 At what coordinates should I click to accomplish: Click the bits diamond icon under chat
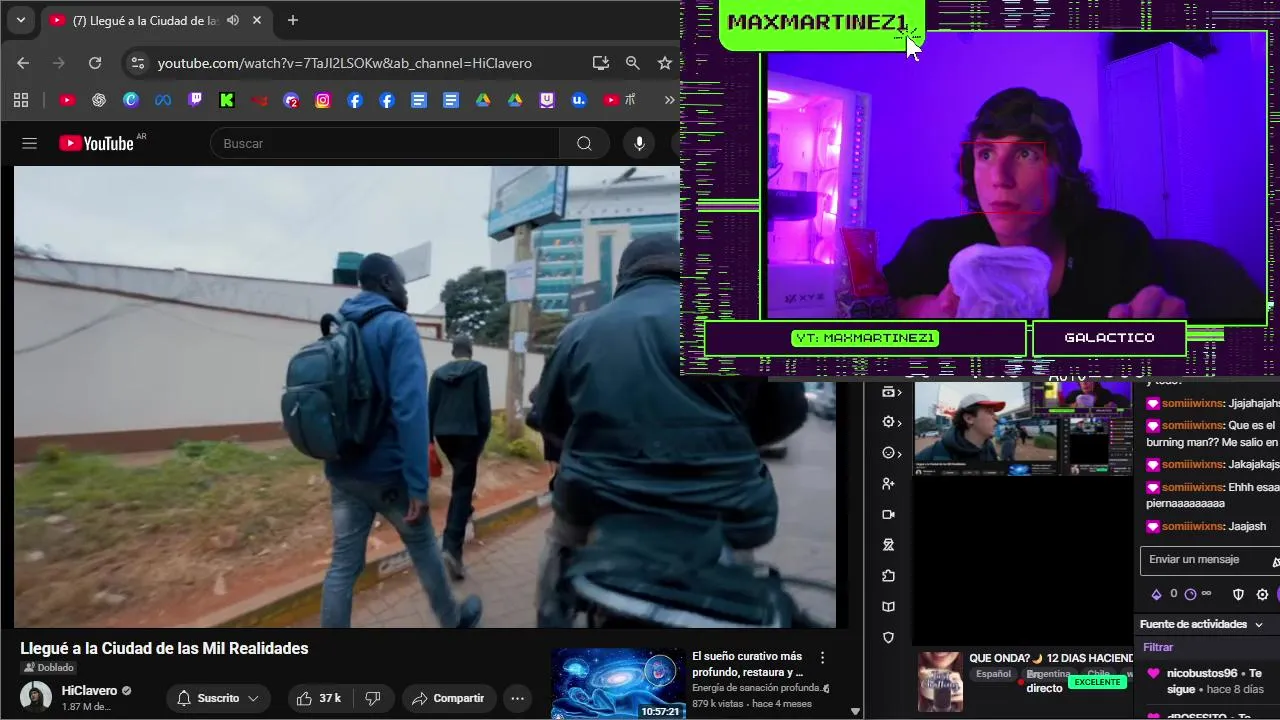click(x=1157, y=594)
